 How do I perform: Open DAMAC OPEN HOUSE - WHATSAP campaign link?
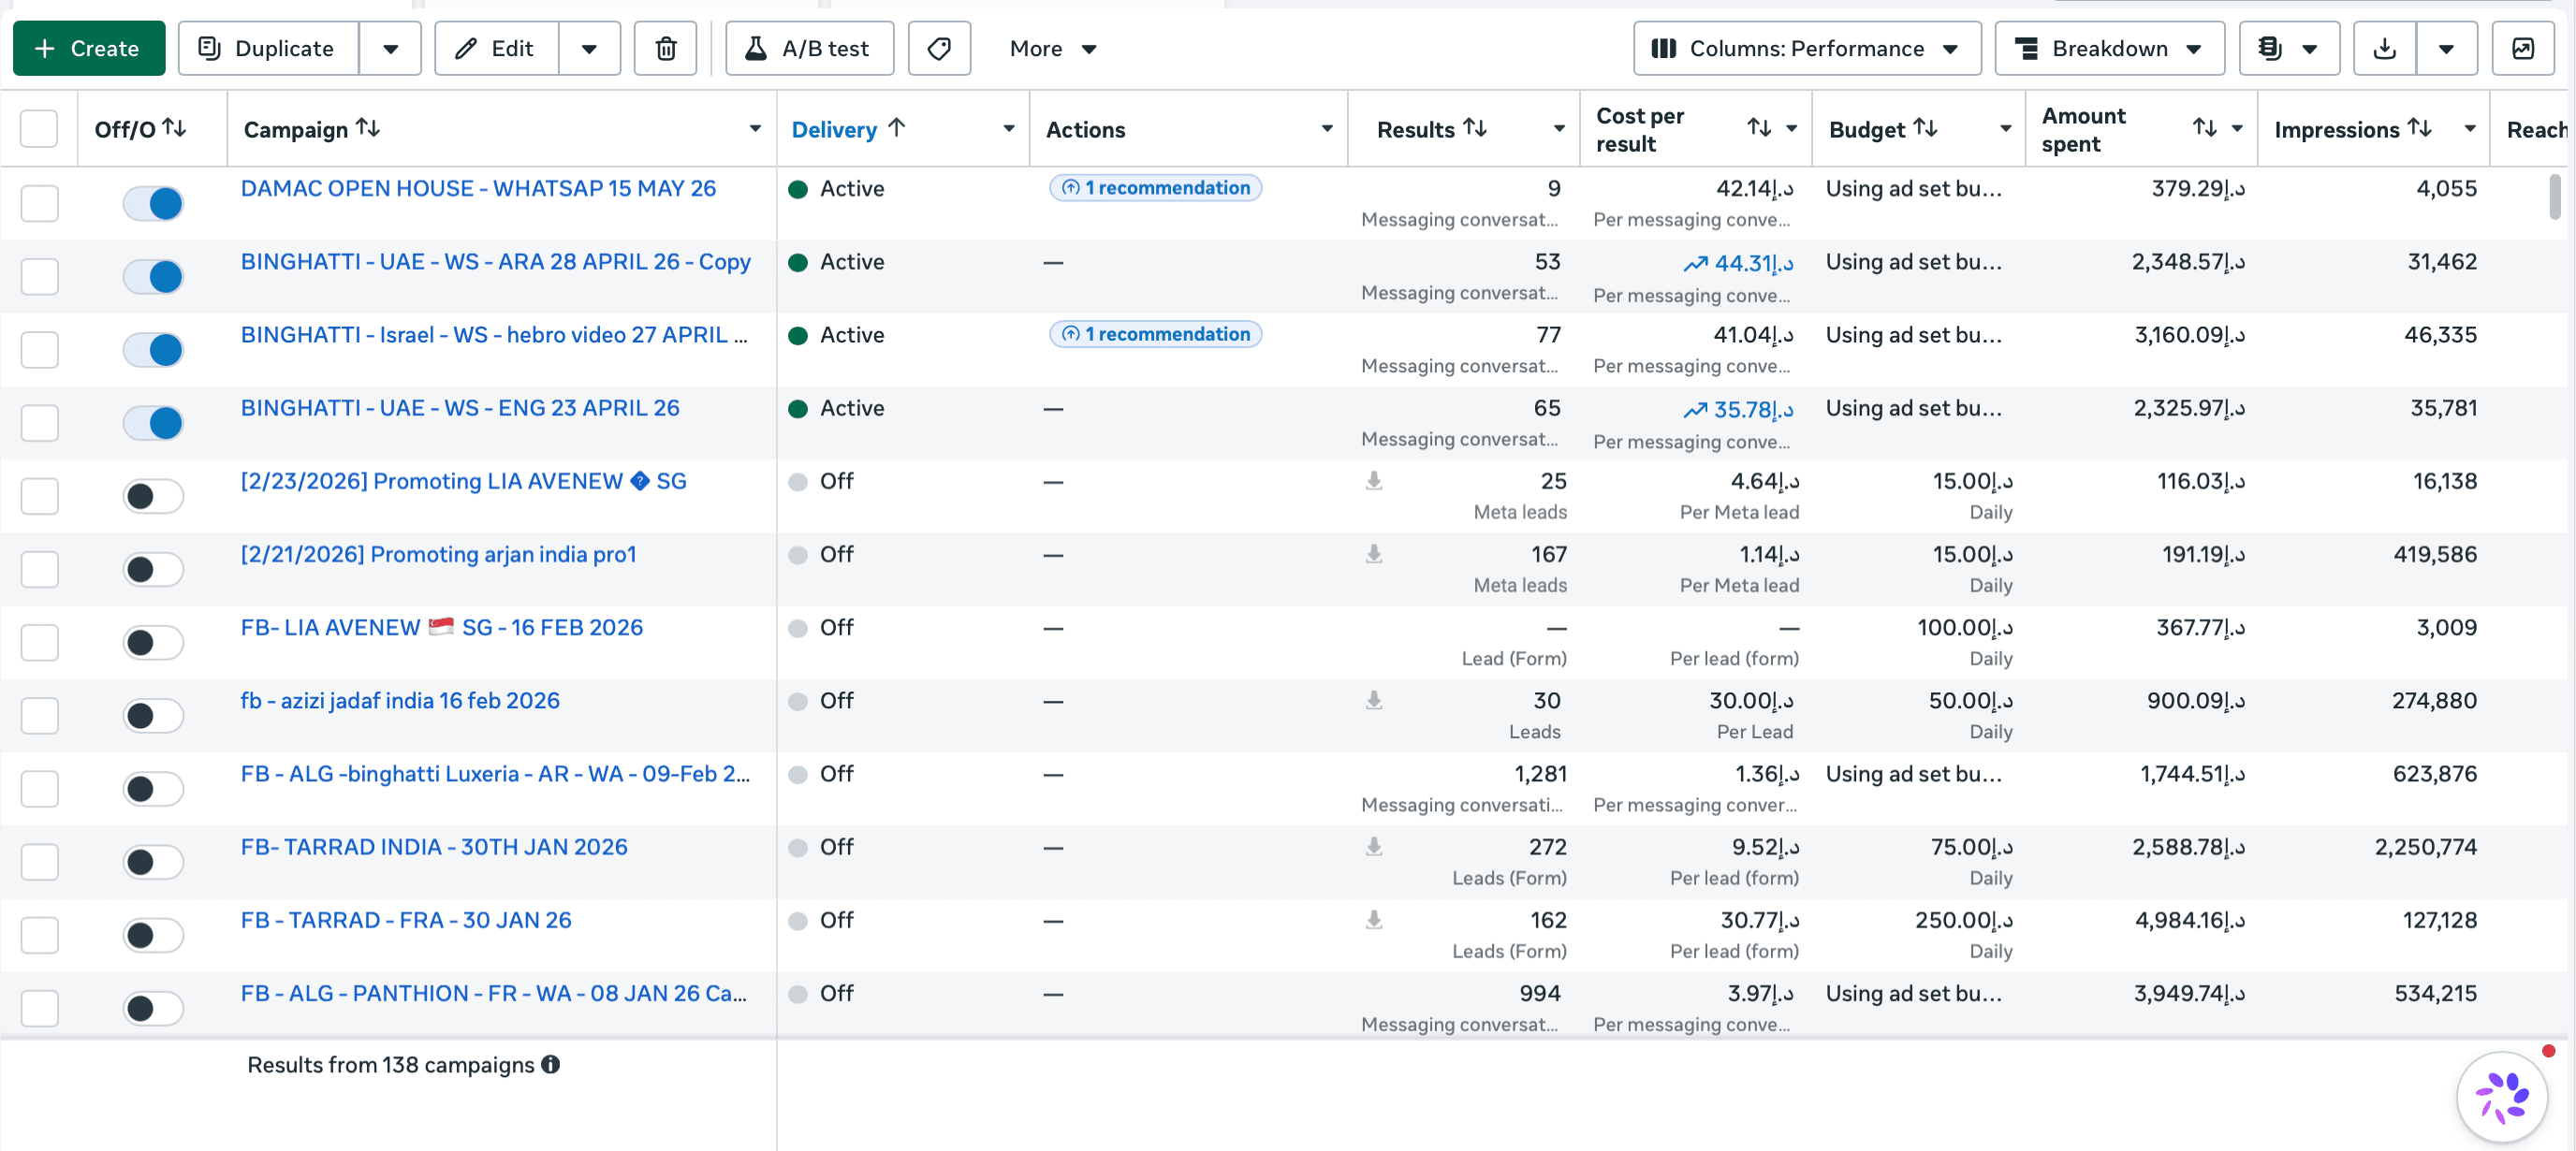coord(478,188)
